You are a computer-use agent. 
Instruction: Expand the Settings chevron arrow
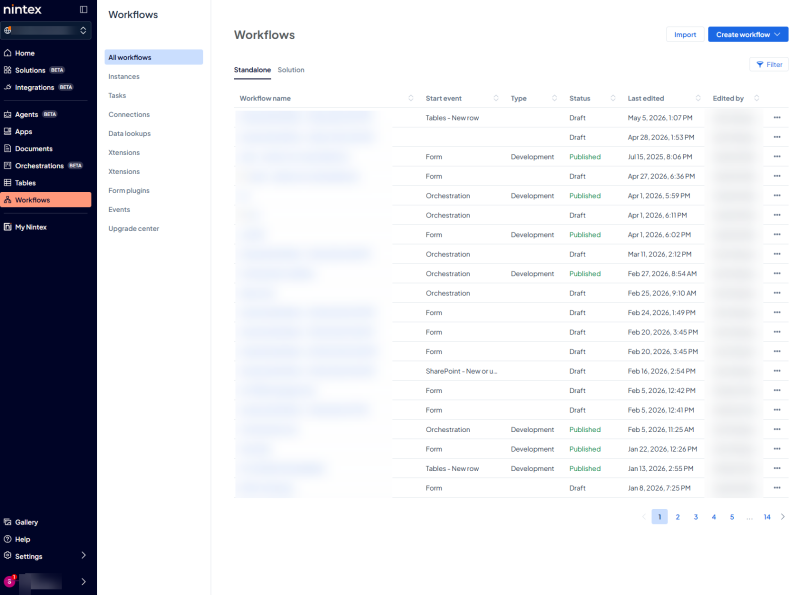[84, 555]
